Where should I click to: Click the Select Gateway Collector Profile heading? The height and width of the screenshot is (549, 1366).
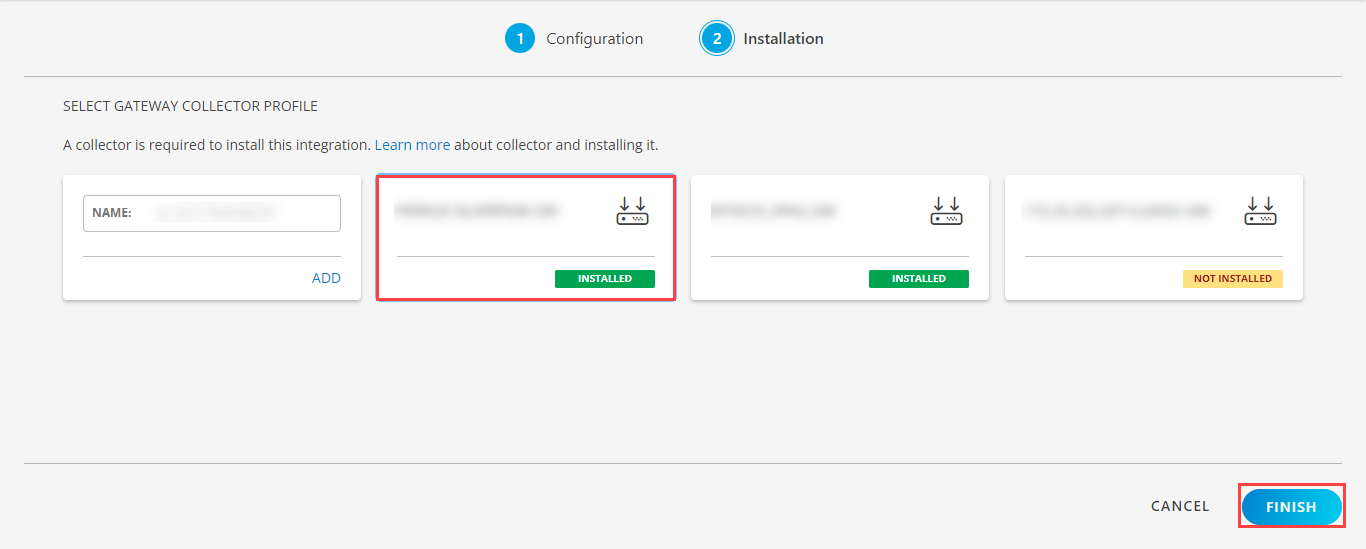190,106
